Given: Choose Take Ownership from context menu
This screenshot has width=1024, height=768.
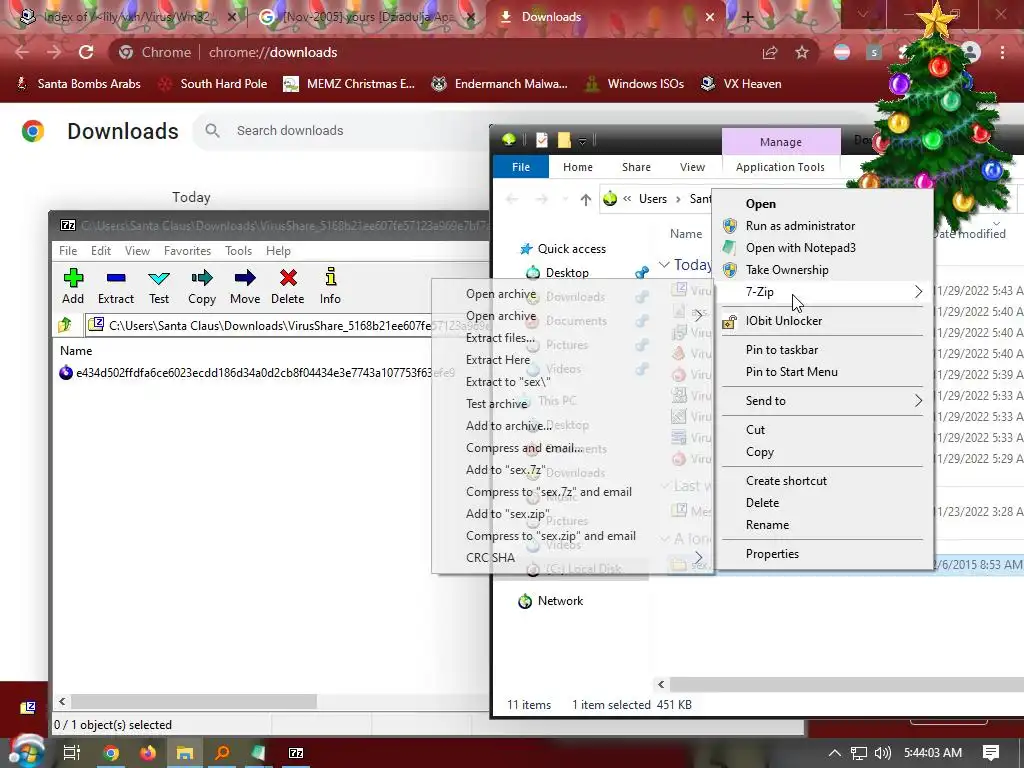Looking at the screenshot, I should click(x=823, y=270).
